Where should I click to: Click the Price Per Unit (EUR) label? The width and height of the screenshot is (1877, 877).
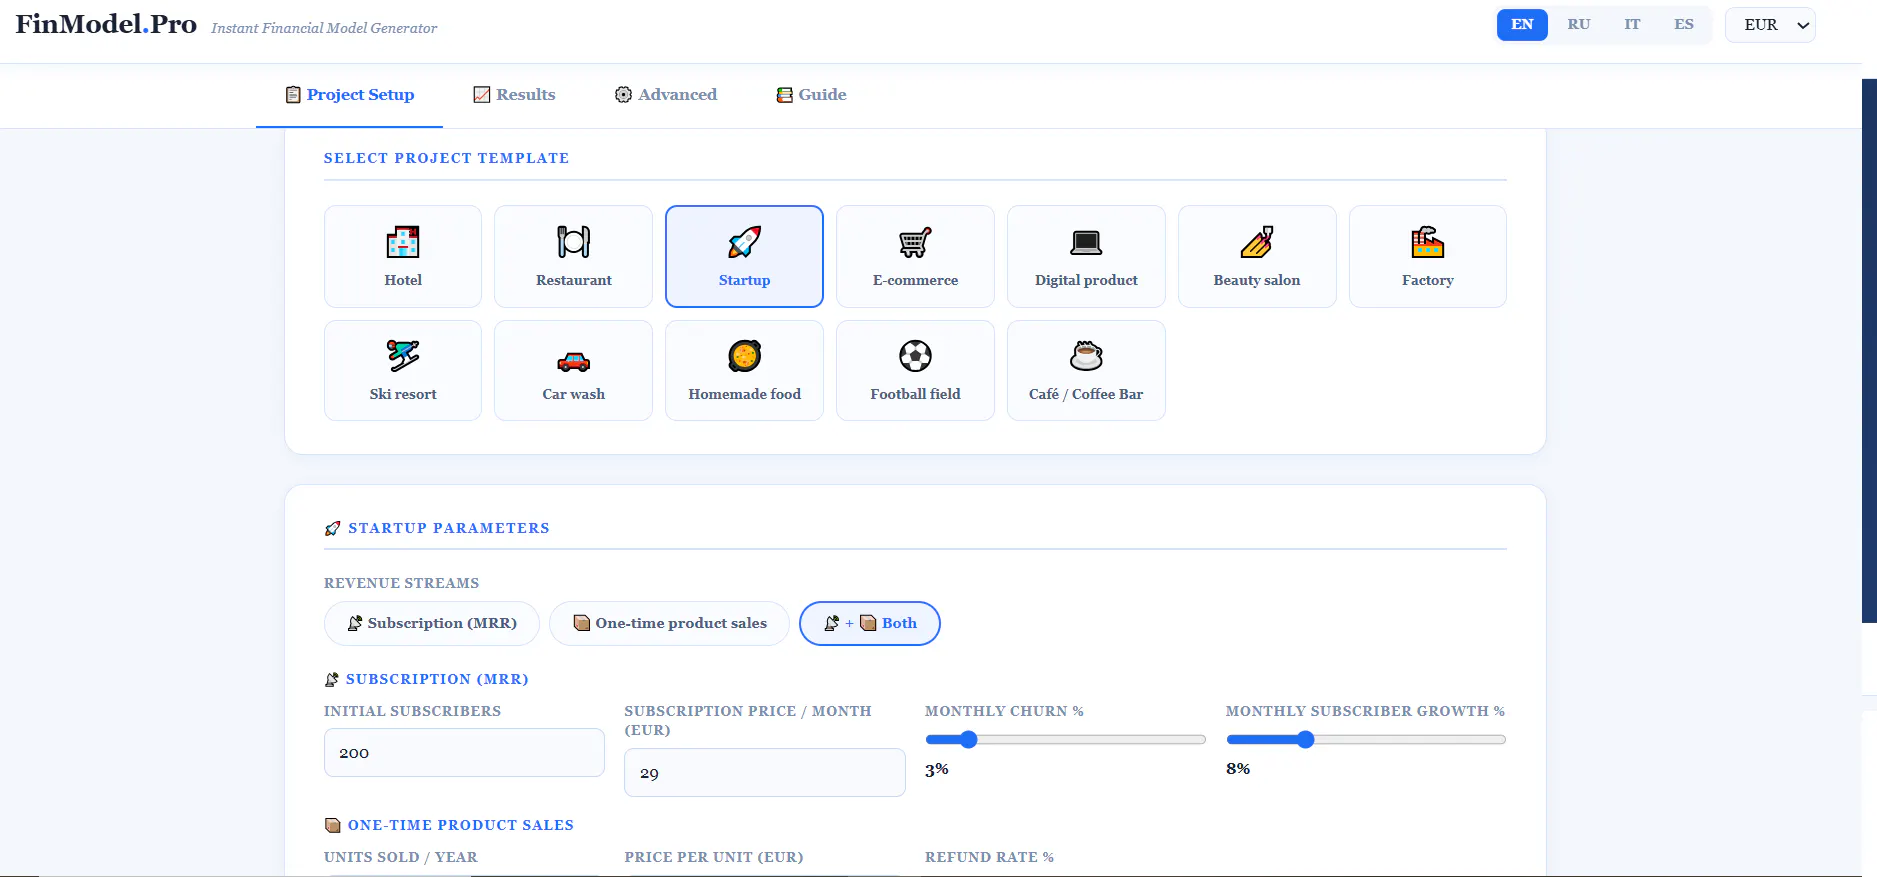tap(714, 857)
